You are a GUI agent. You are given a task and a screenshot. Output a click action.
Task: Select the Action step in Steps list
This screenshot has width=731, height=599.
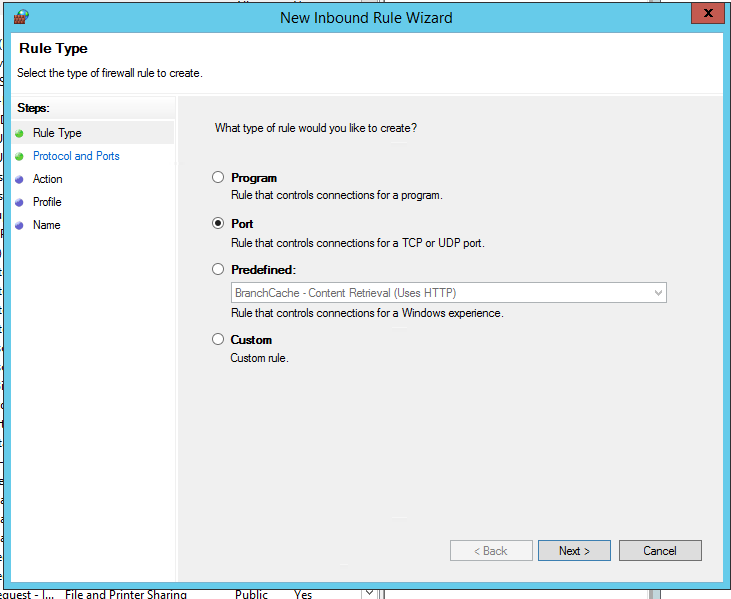[47, 179]
